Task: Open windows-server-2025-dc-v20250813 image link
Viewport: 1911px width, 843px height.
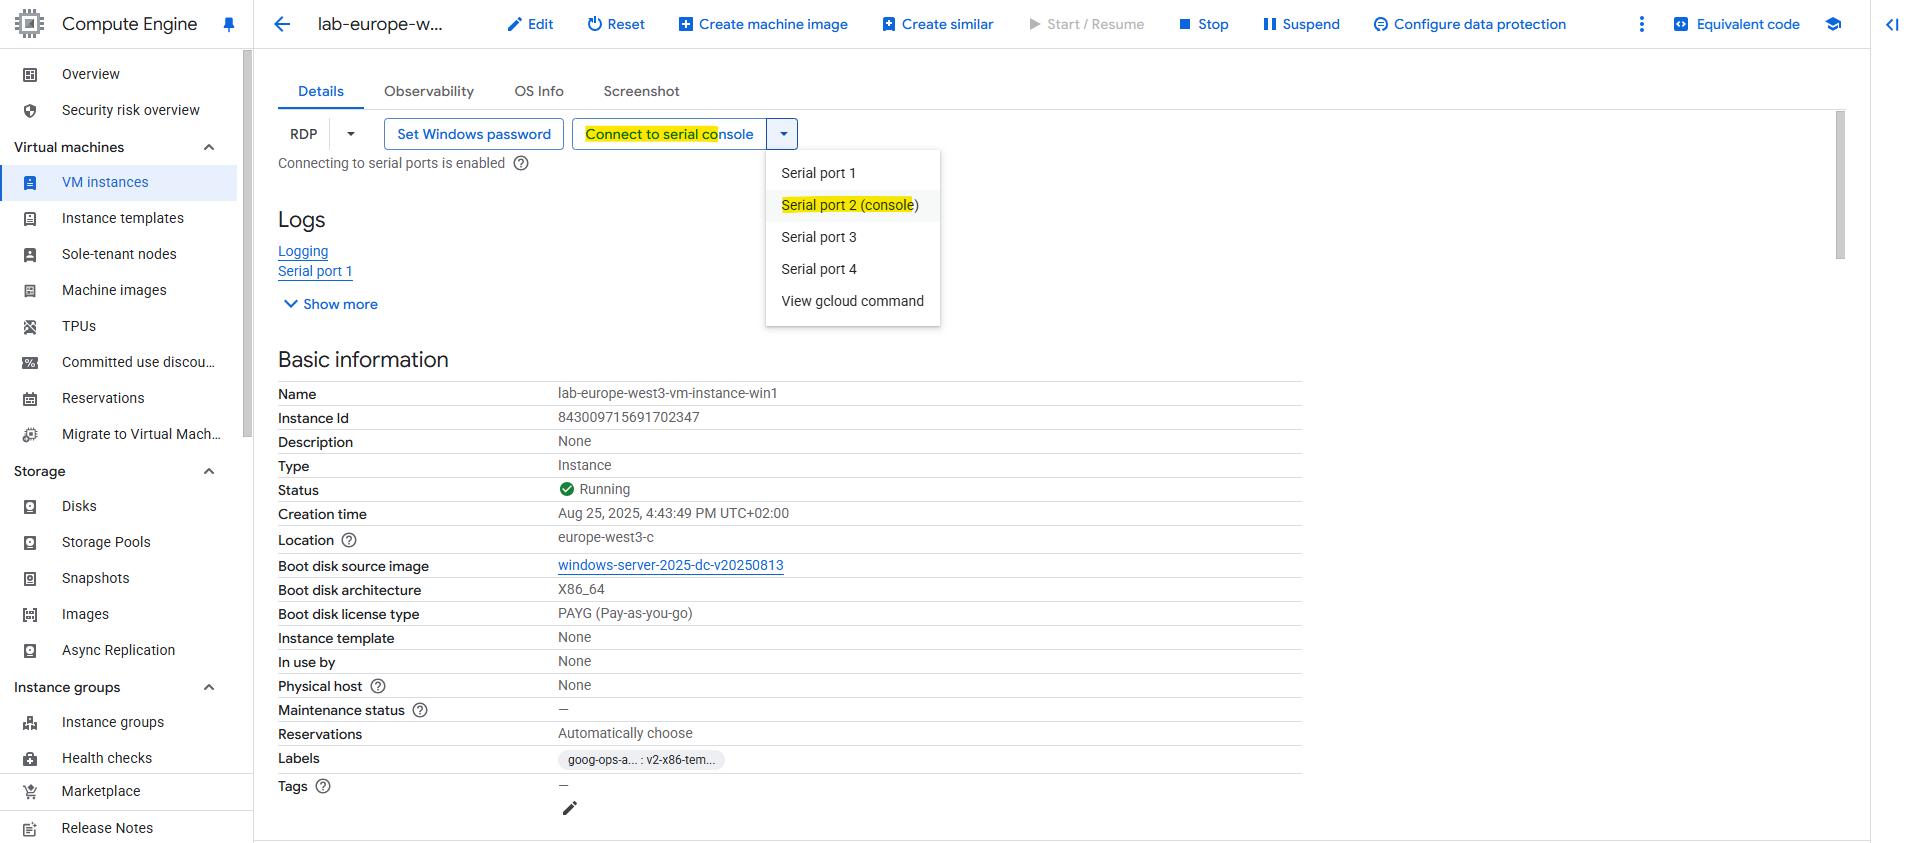Action: [x=671, y=565]
